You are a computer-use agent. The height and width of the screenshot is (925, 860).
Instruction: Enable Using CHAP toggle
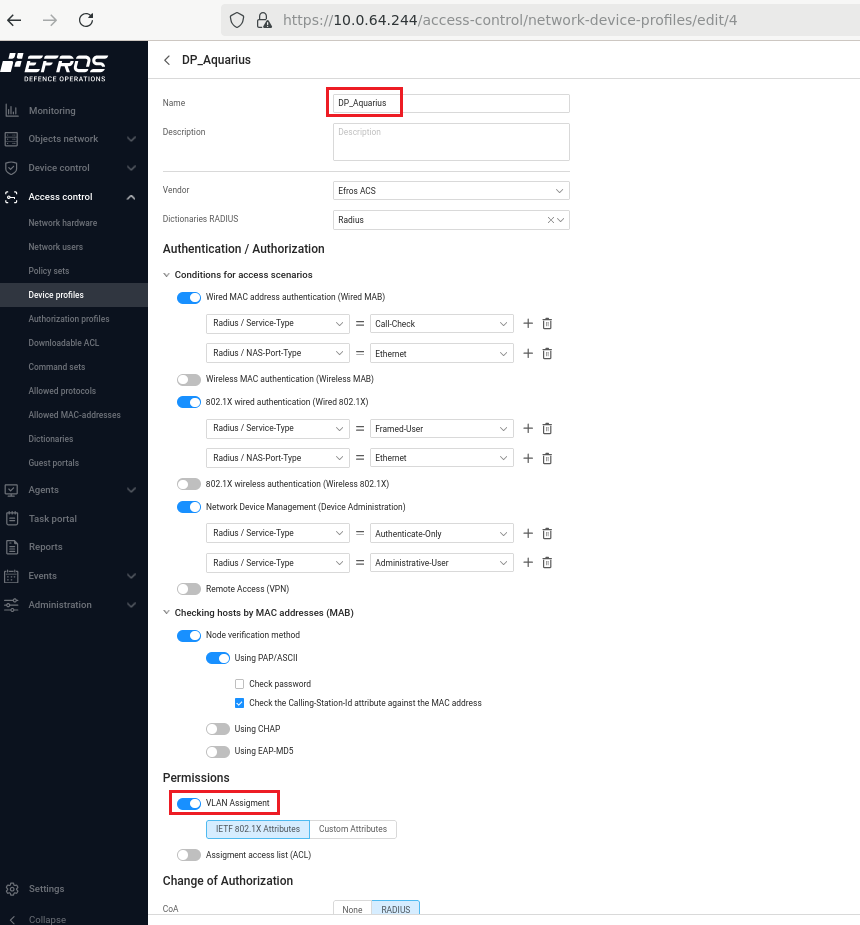pyautogui.click(x=218, y=729)
